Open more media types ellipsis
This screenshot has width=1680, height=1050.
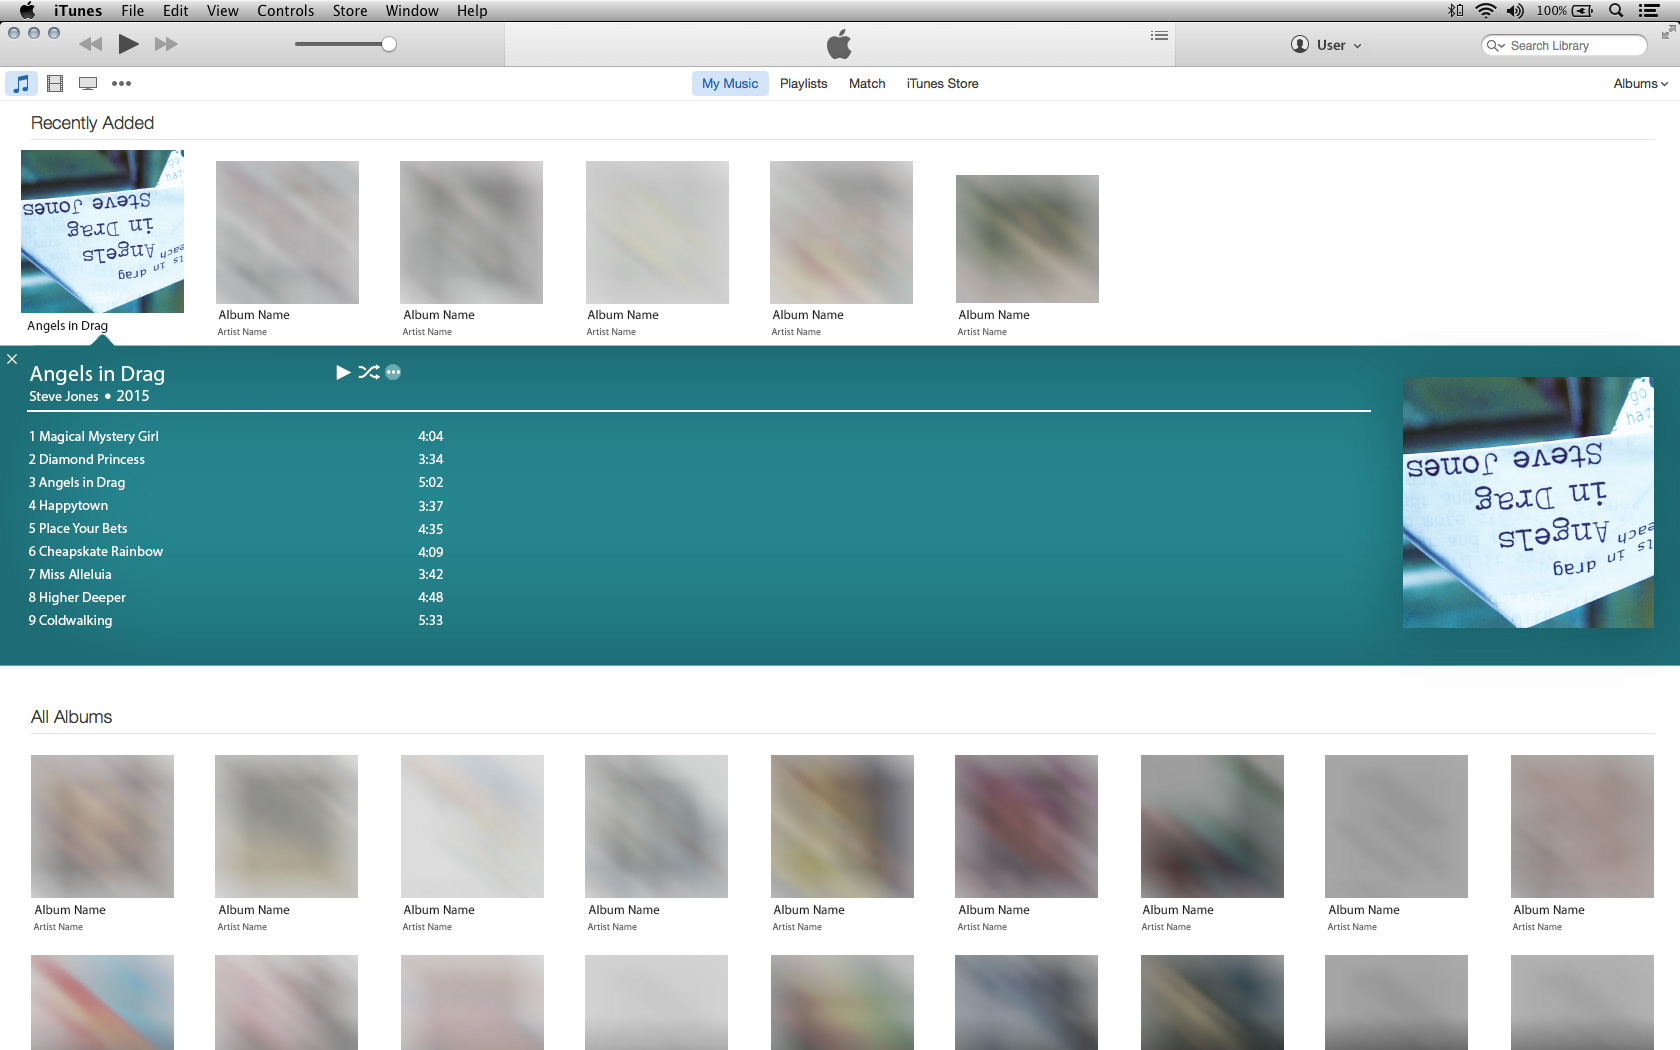[121, 84]
